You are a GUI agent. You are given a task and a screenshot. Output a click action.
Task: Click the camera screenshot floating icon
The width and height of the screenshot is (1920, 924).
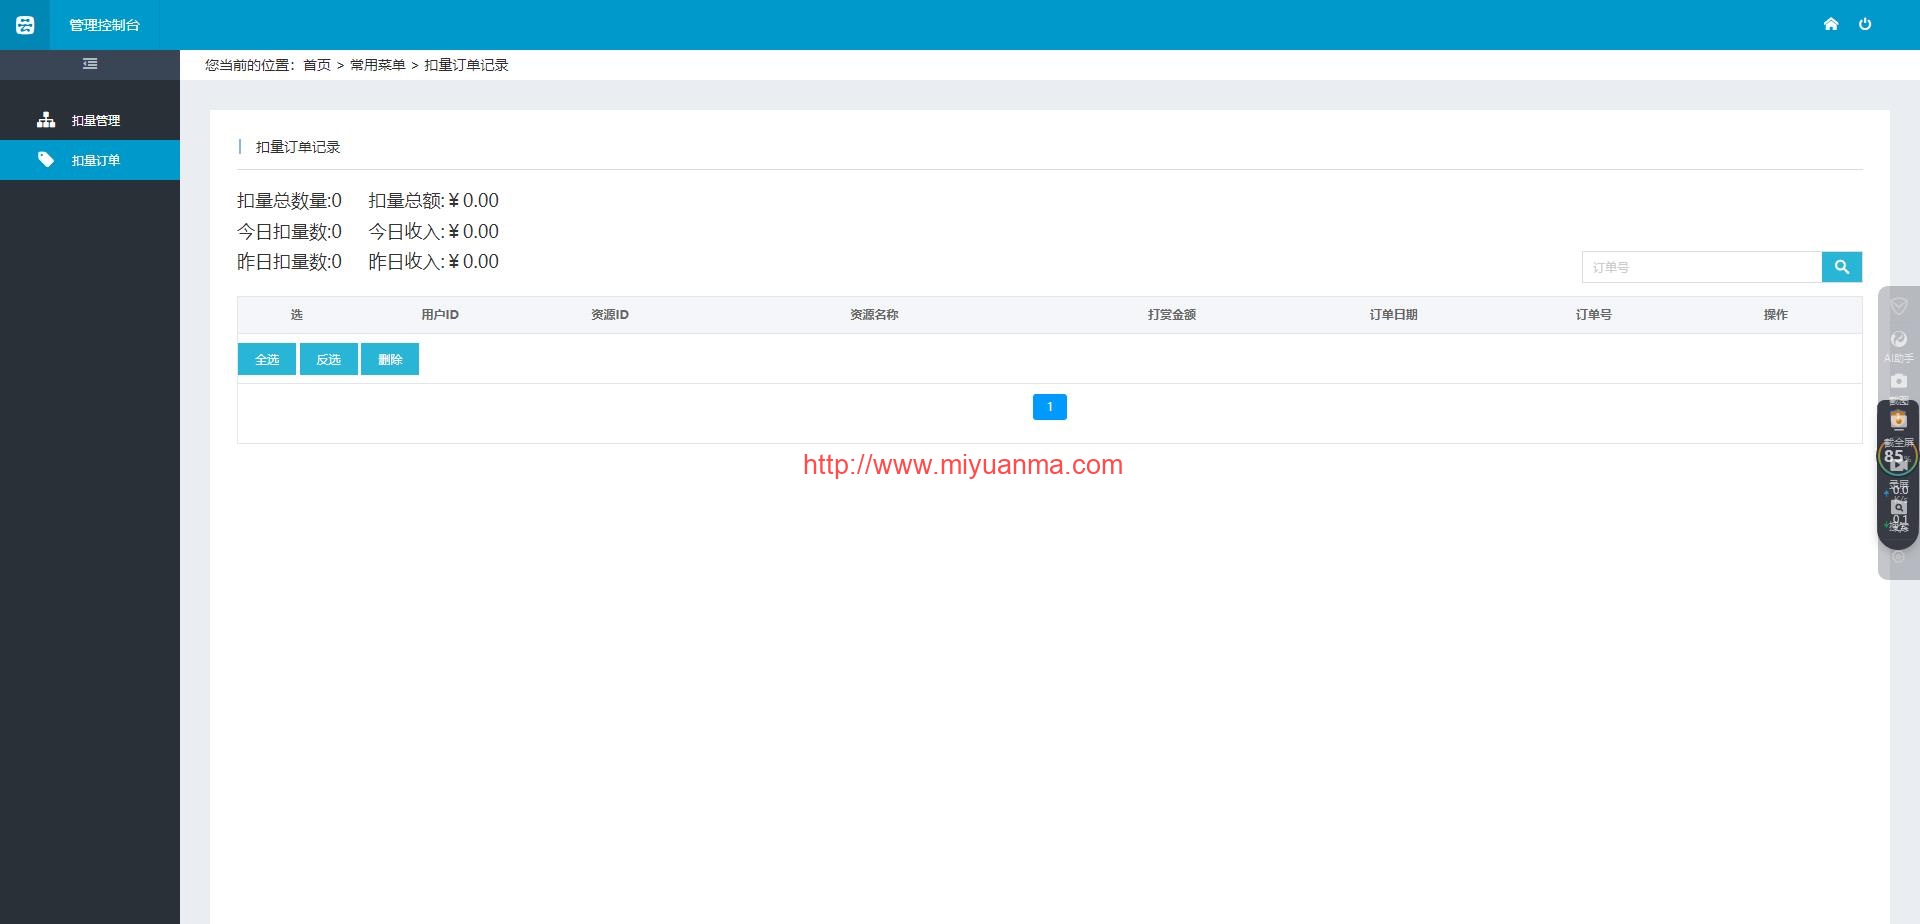point(1899,382)
